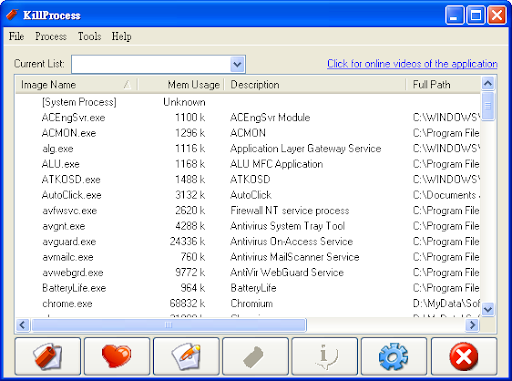The height and width of the screenshot is (381, 512).
Task: Click the dynamite kill process icon button
Action: 48,356
